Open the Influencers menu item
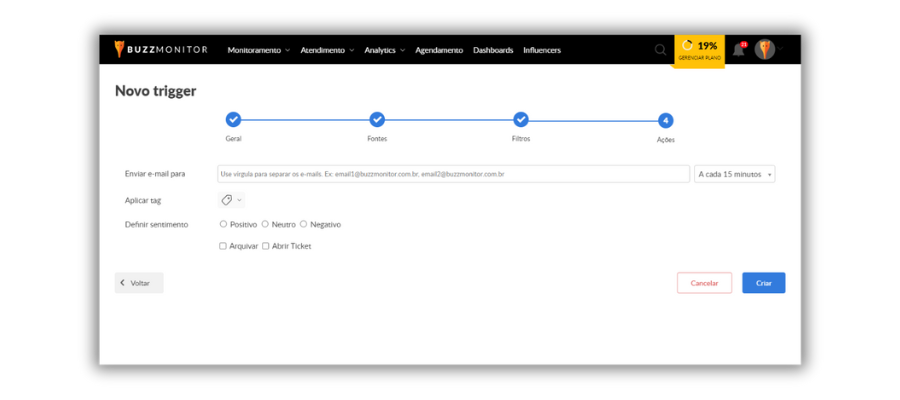Viewport: 900px width, 400px height. point(542,50)
